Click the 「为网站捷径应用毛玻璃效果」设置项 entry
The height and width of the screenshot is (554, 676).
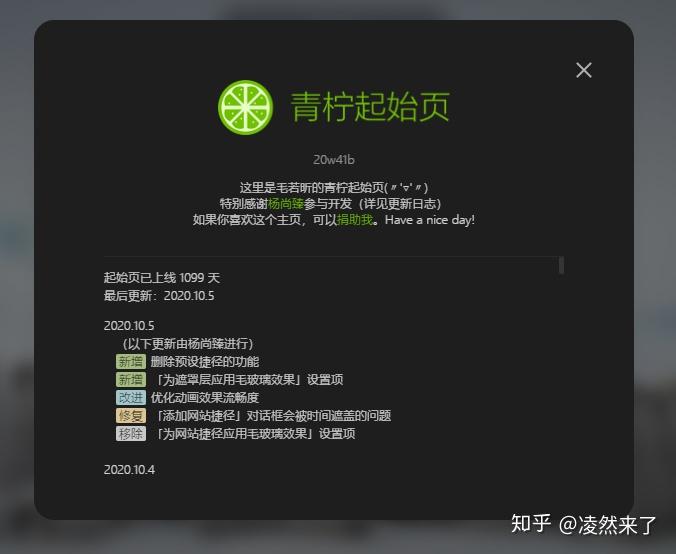point(255,434)
